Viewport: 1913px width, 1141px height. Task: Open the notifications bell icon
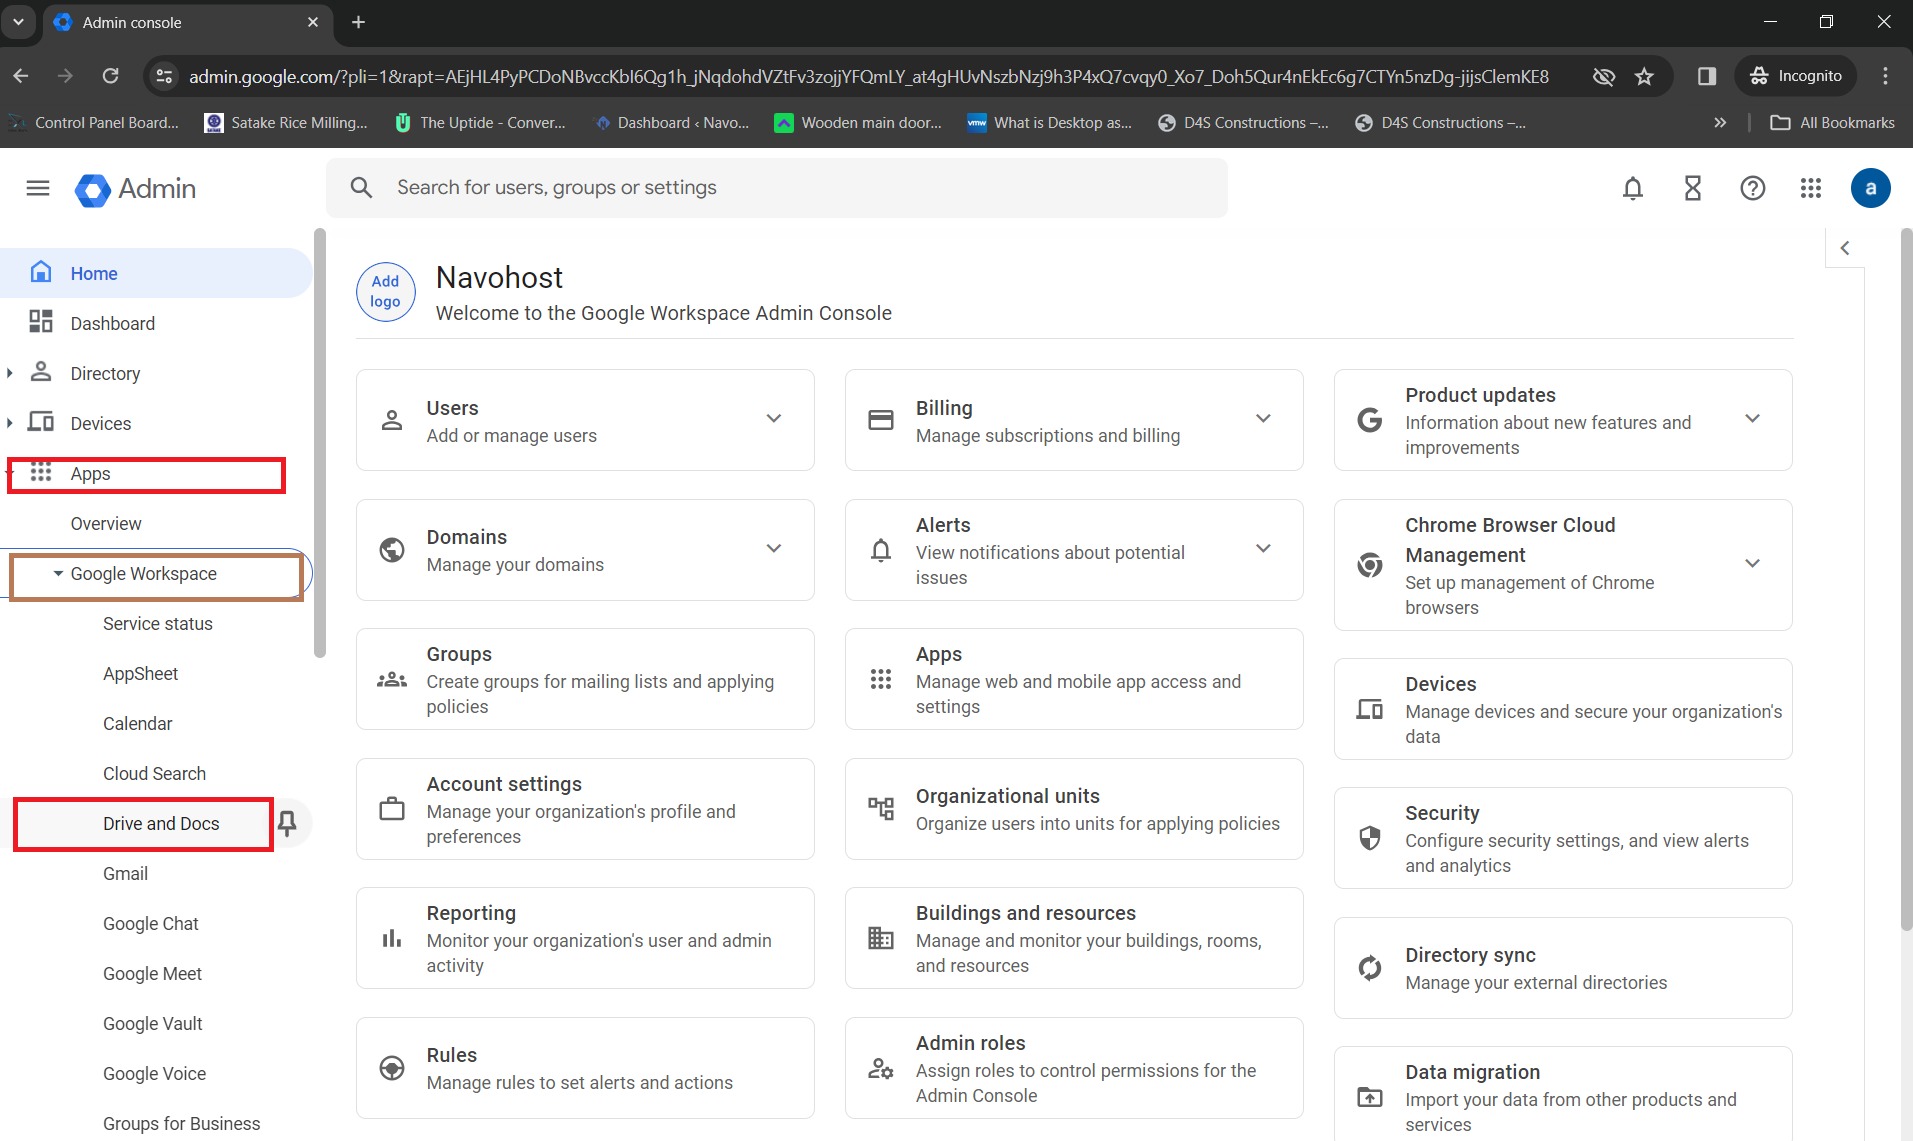tap(1632, 188)
